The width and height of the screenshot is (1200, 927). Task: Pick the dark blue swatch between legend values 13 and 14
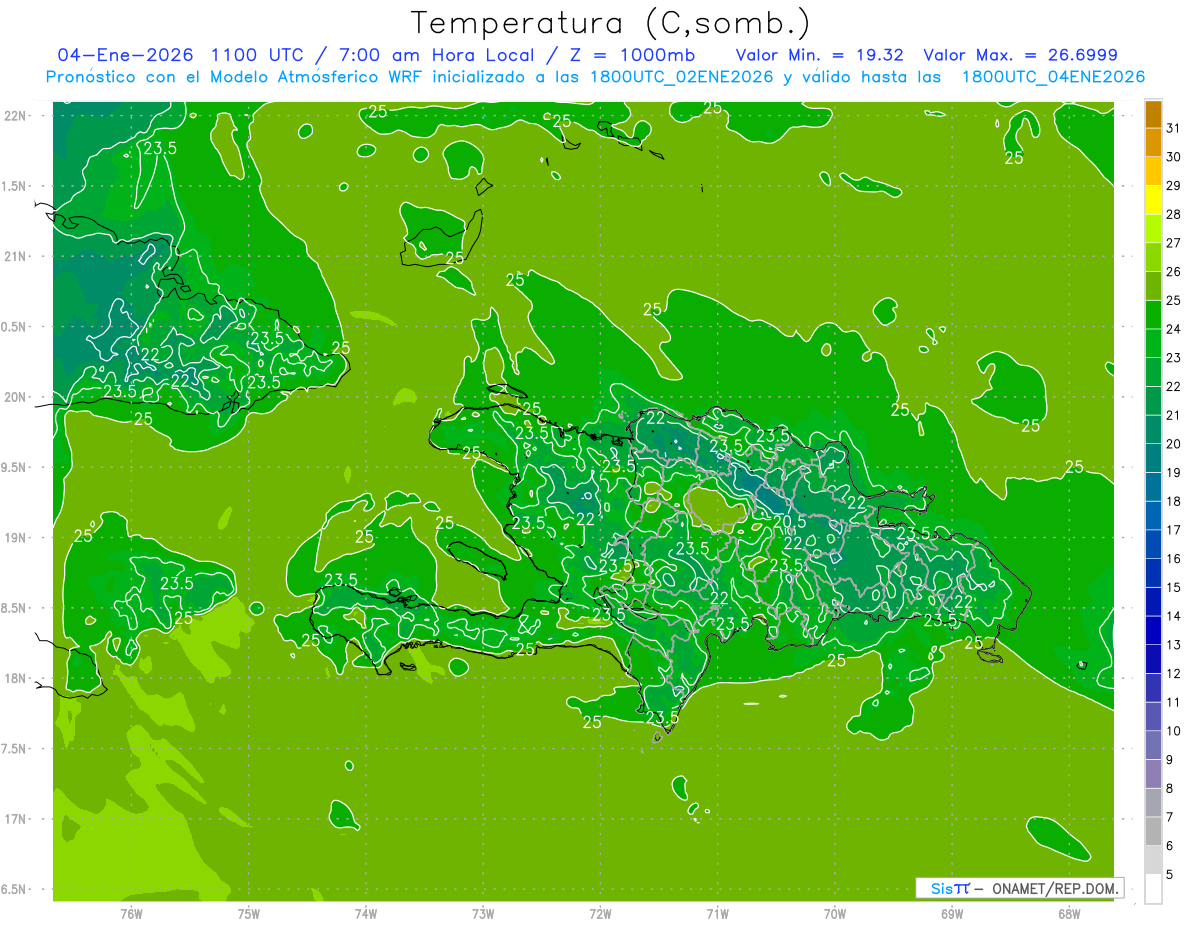[x=1153, y=631]
